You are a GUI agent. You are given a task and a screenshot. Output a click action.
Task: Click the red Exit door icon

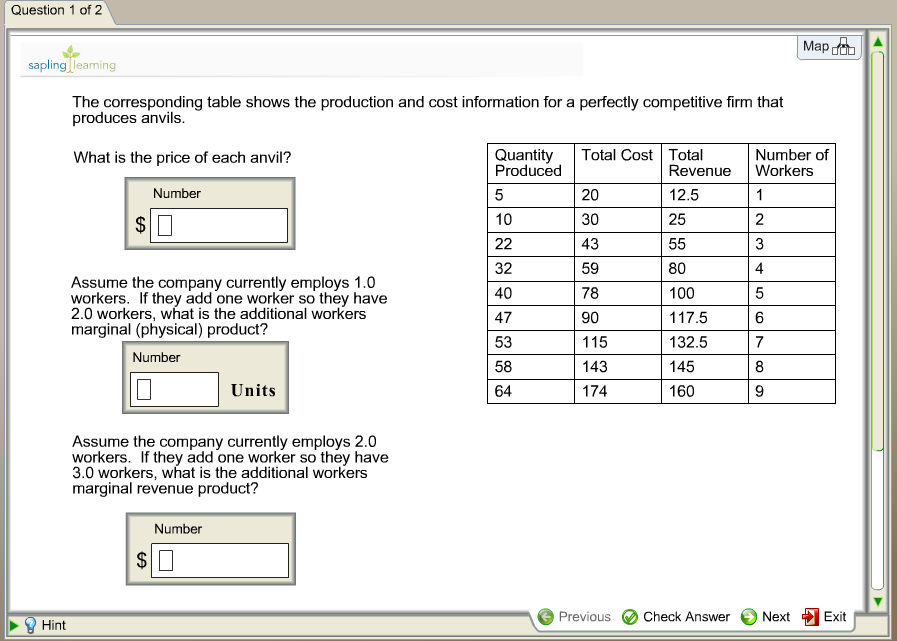810,616
